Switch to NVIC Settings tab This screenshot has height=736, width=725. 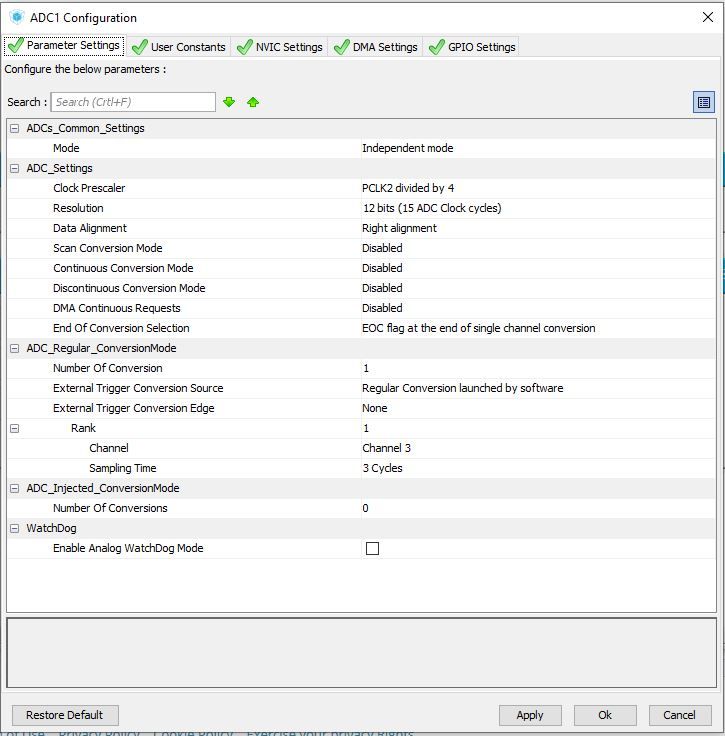280,47
